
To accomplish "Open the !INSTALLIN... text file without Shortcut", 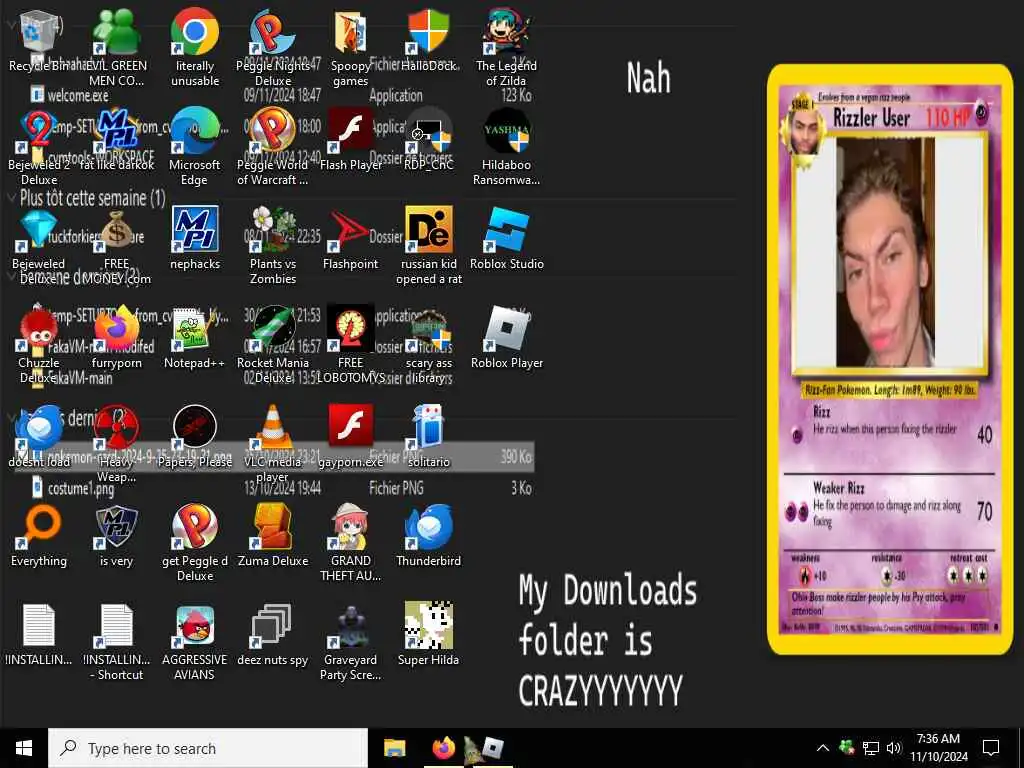I will (39, 627).
